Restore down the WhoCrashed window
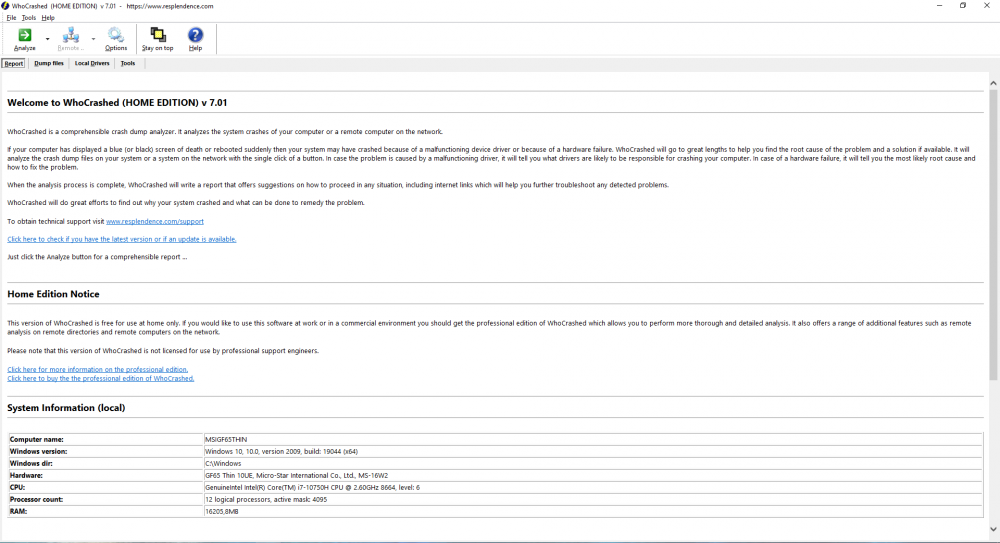 963,6
